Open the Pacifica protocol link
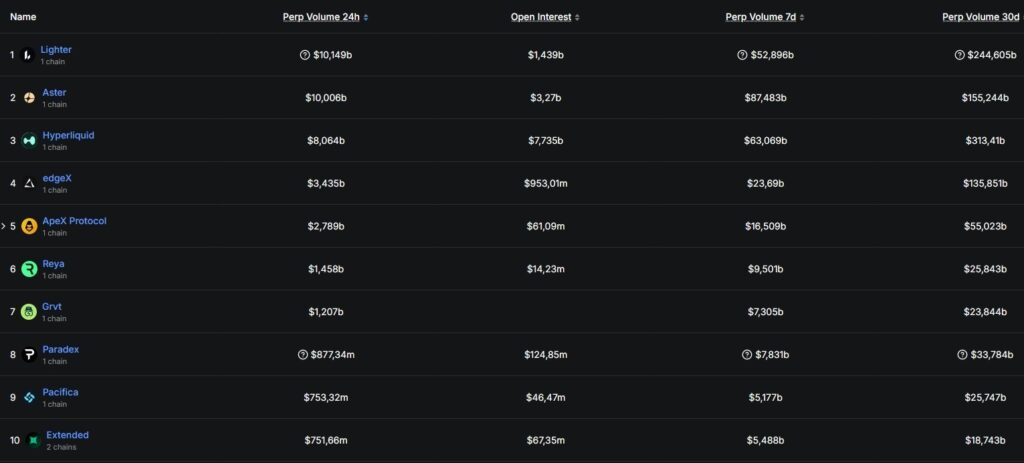The image size is (1024, 463). click(x=60, y=392)
